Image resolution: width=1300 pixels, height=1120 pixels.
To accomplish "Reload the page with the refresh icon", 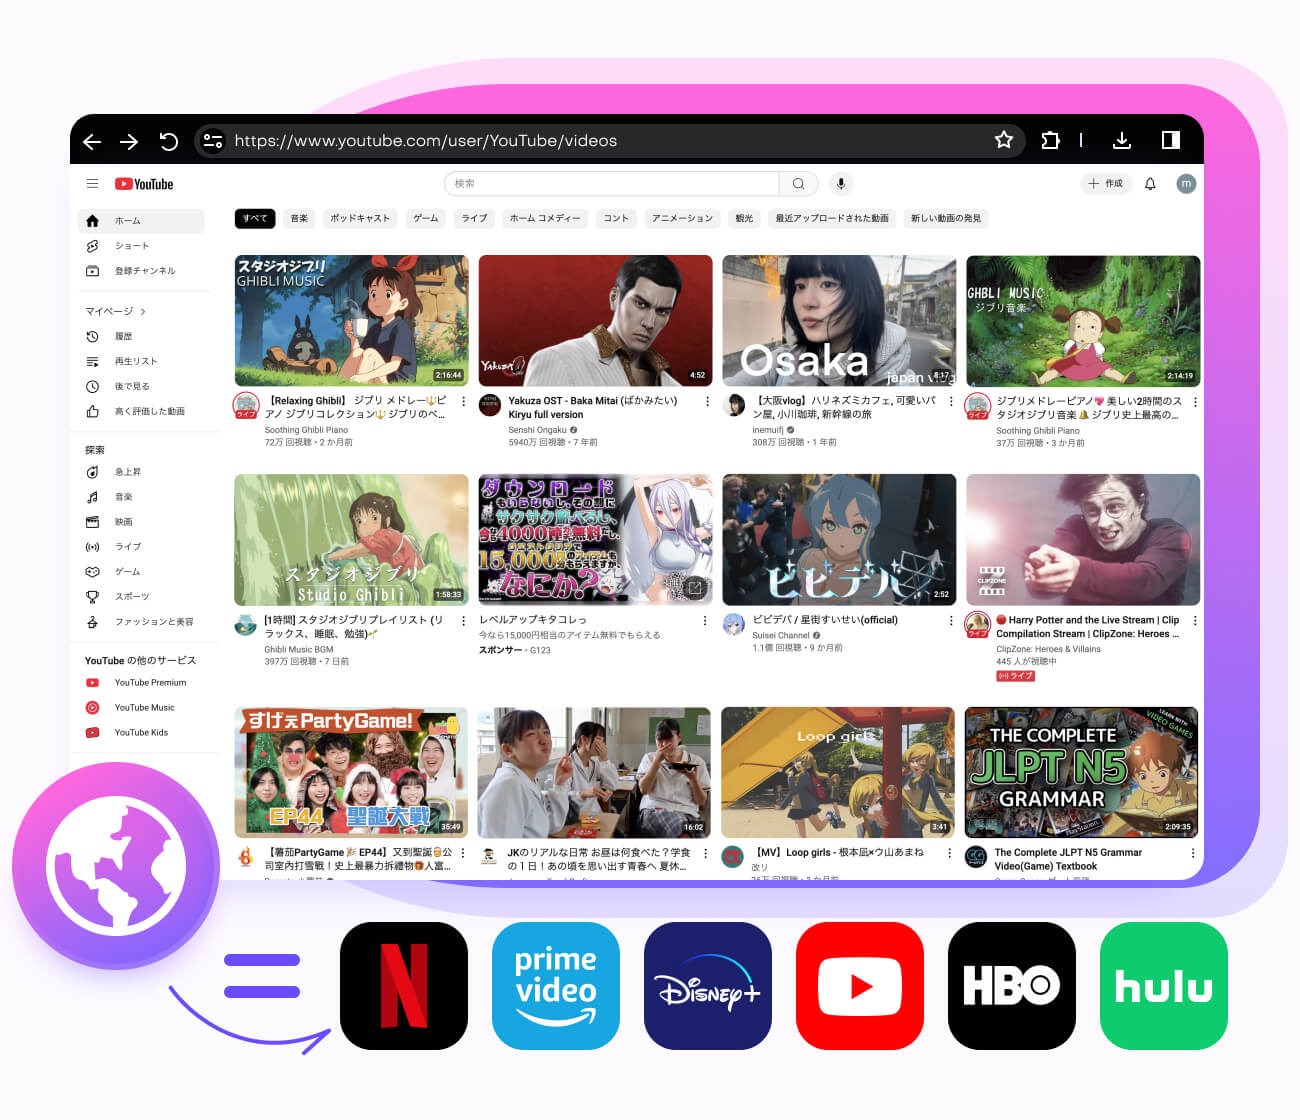I will coord(169,141).
